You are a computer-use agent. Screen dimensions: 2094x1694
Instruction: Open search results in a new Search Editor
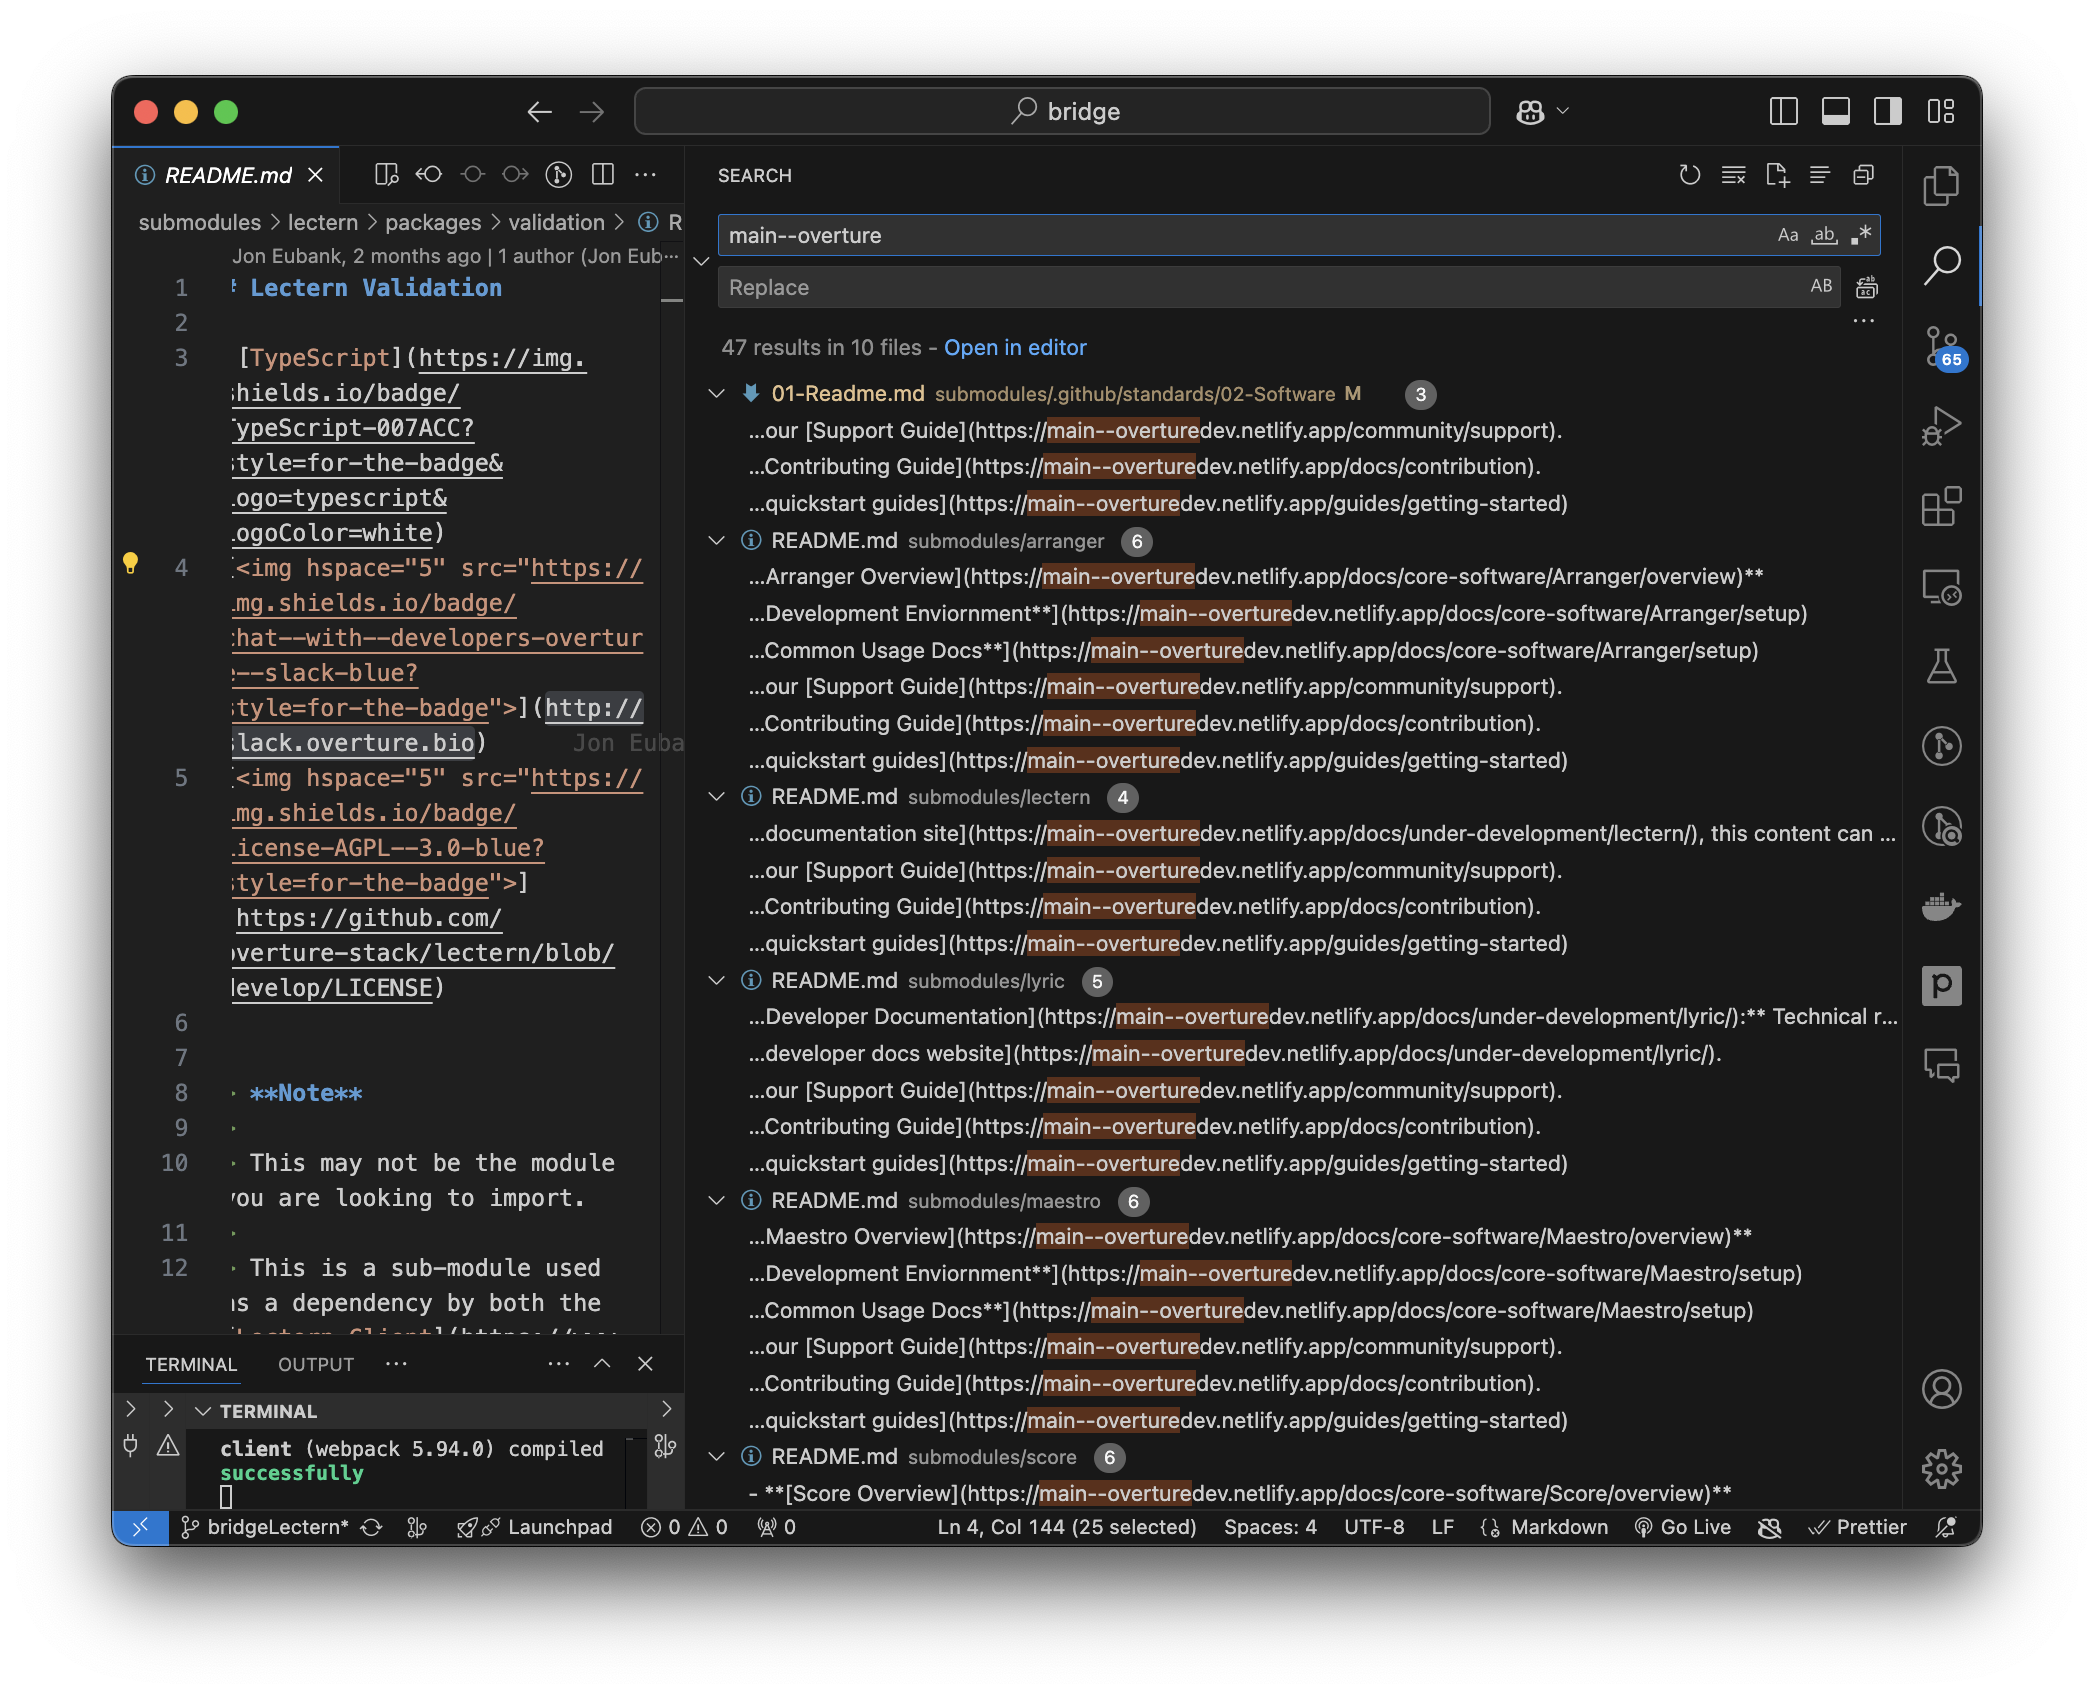pyautogui.click(x=1779, y=174)
